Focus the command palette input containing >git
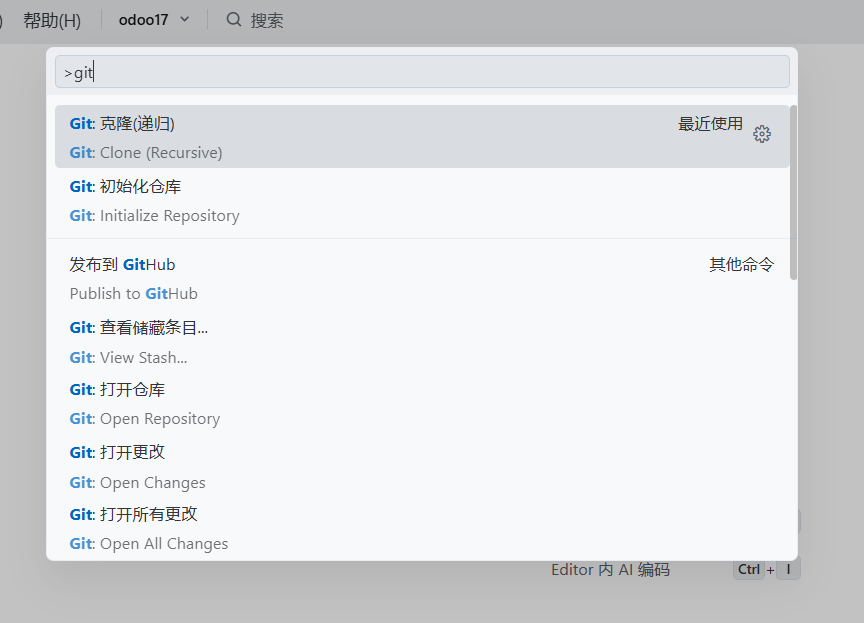 (x=421, y=72)
